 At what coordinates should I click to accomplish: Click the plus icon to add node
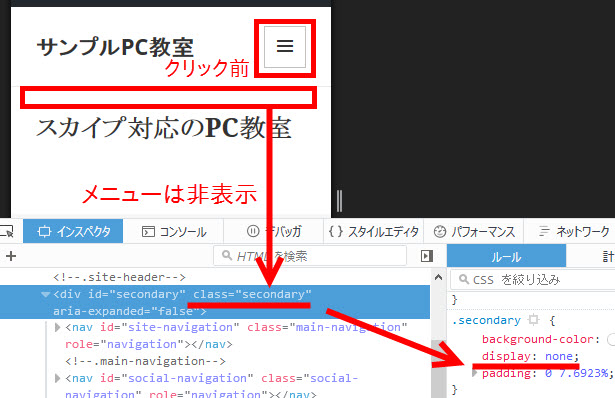tap(11, 256)
